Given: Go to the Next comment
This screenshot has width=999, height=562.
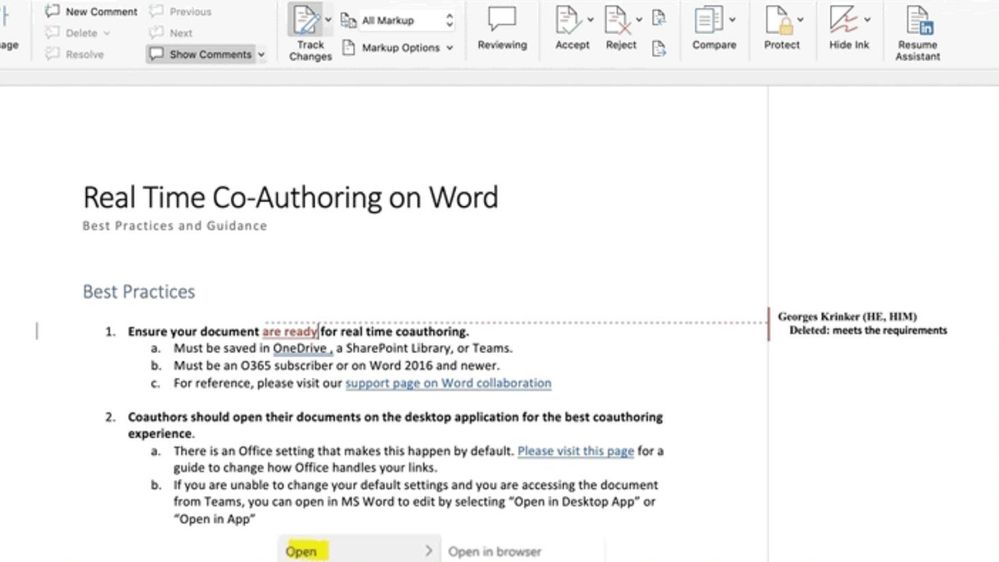Looking at the screenshot, I should tap(171, 32).
